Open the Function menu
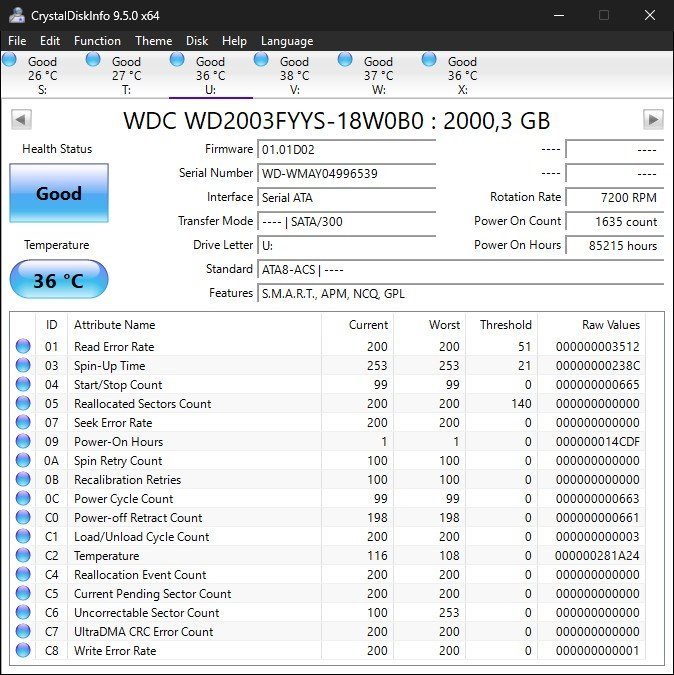 coord(97,41)
